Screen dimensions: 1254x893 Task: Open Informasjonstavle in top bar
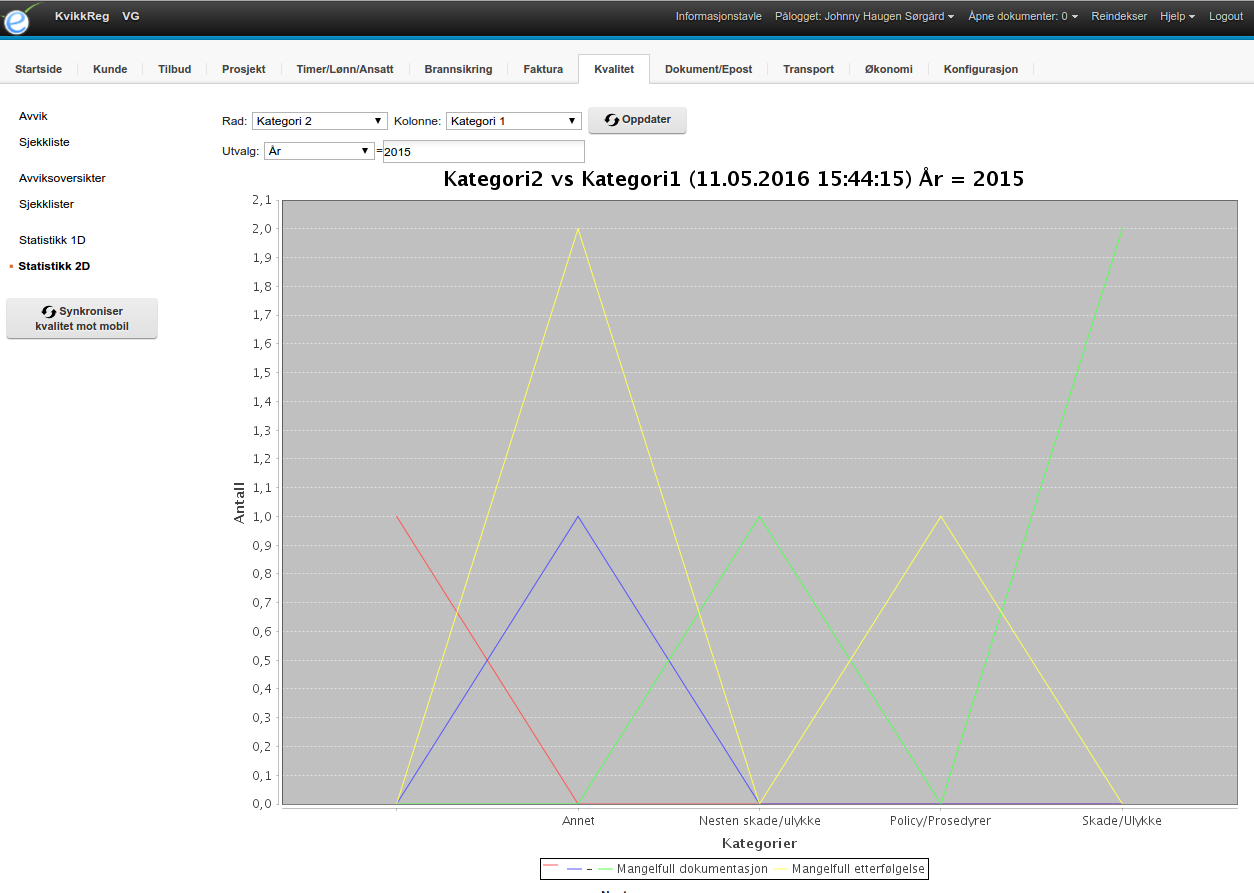coord(718,16)
